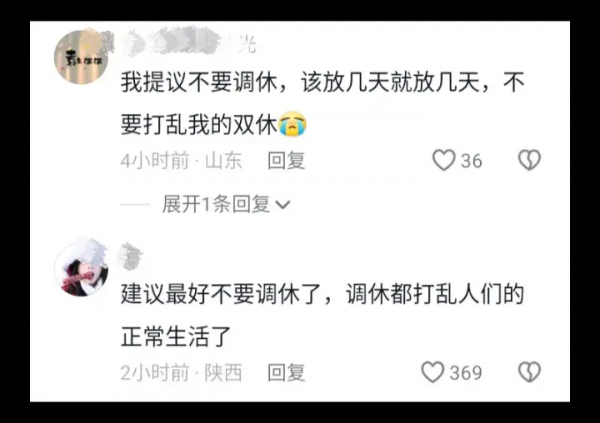Click the 4小时前 · 山东 timestamp

click(x=181, y=160)
